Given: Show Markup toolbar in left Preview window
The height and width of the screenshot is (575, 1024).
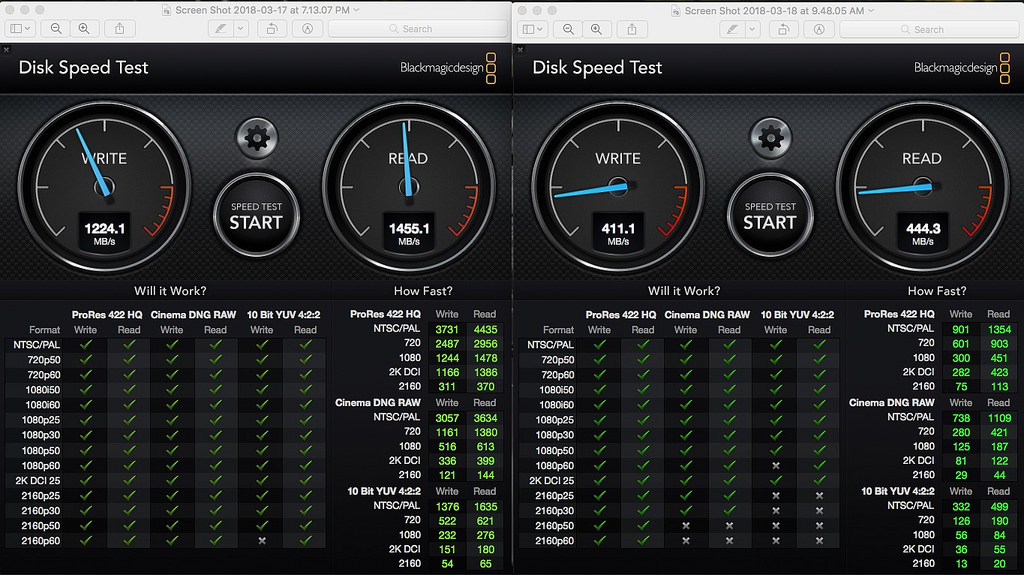Looking at the screenshot, I should click(x=308, y=29).
